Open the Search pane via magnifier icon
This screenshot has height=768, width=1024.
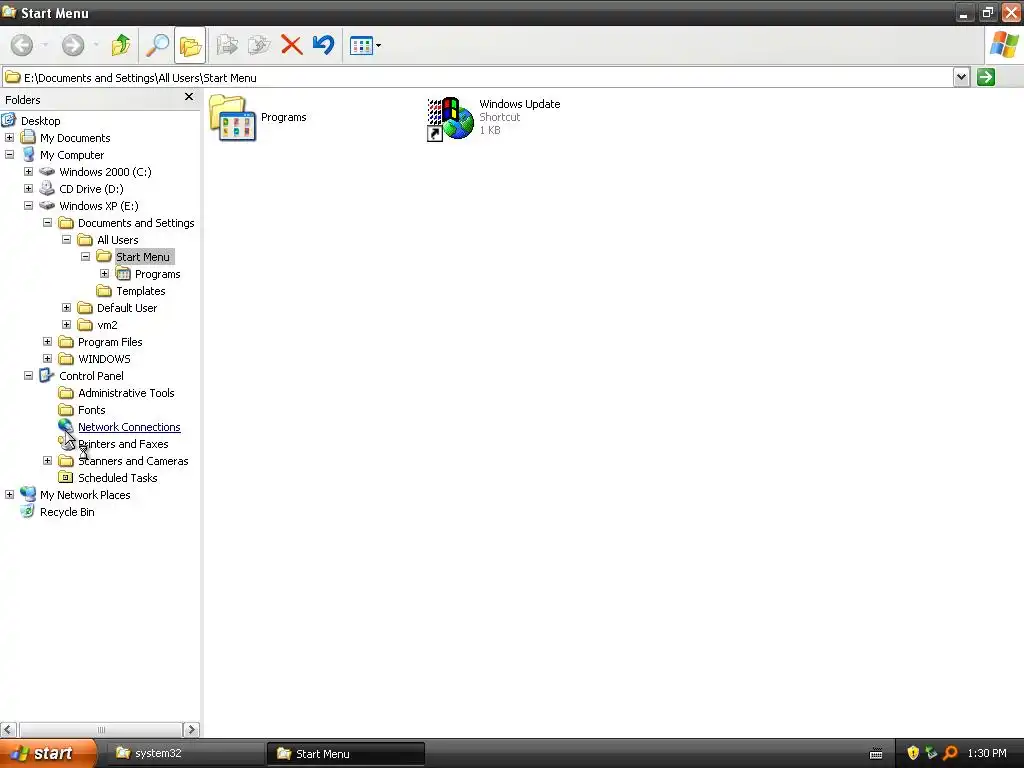click(x=157, y=45)
